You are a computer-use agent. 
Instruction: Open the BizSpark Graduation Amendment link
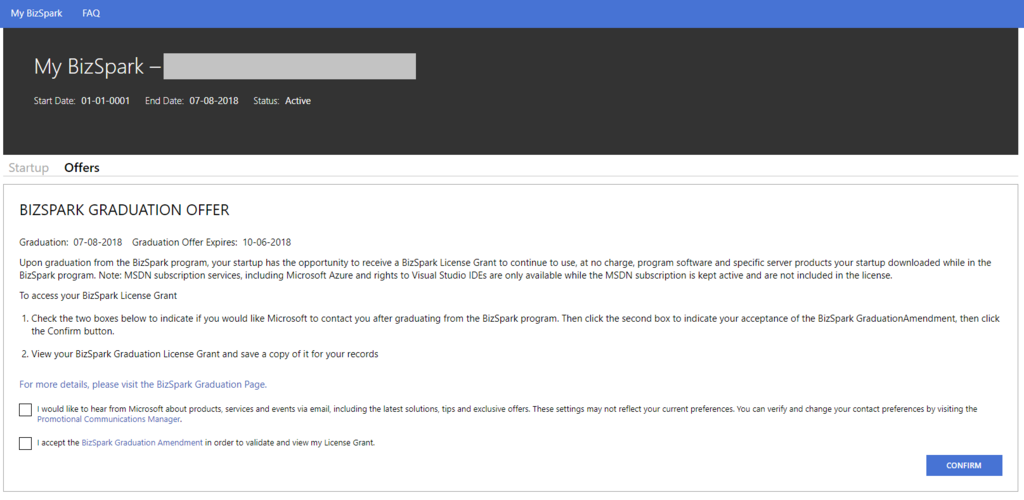[x=142, y=443]
